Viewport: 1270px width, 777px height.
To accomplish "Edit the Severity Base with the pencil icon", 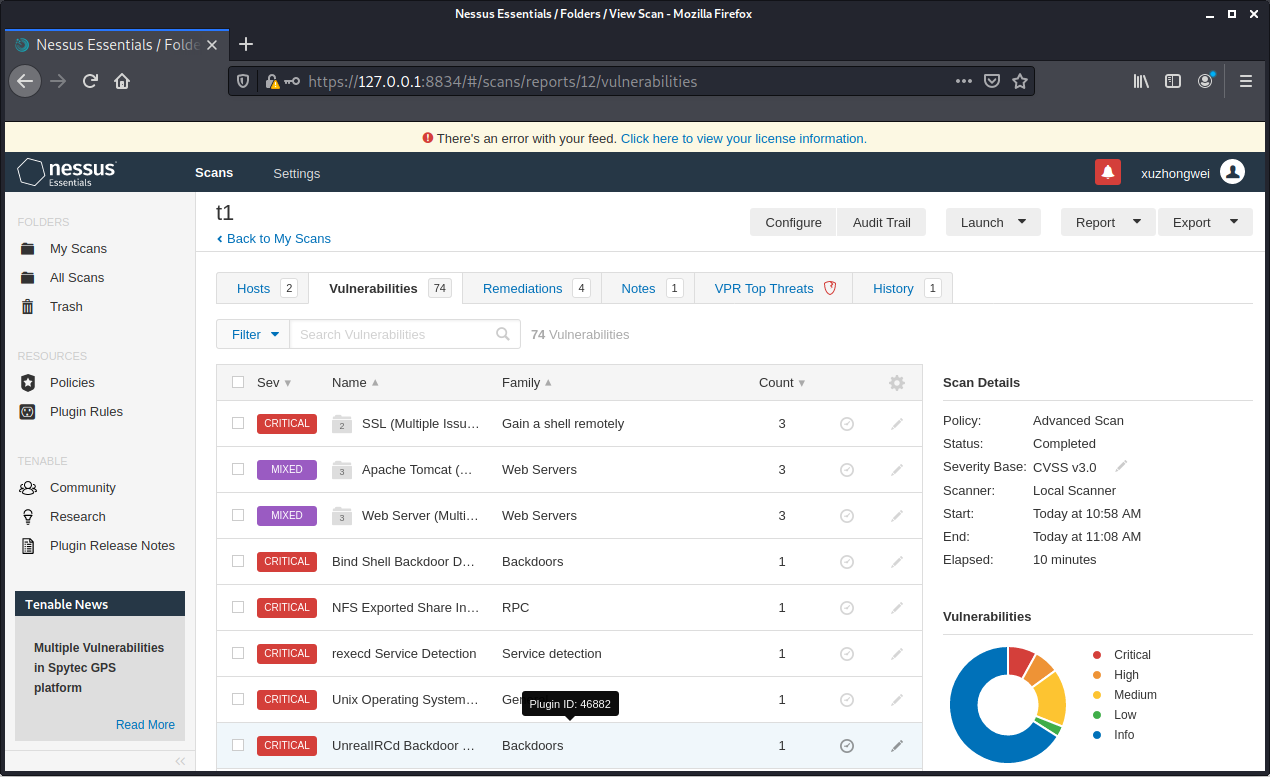I will click(1121, 466).
